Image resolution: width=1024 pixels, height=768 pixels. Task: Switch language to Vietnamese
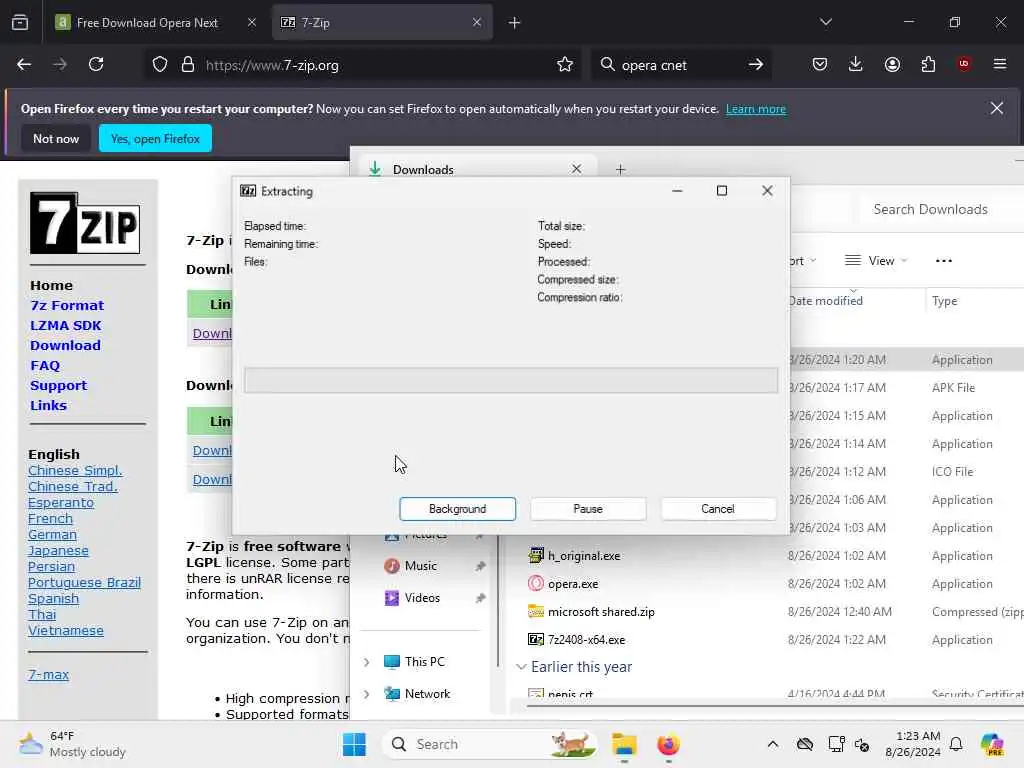(66, 631)
